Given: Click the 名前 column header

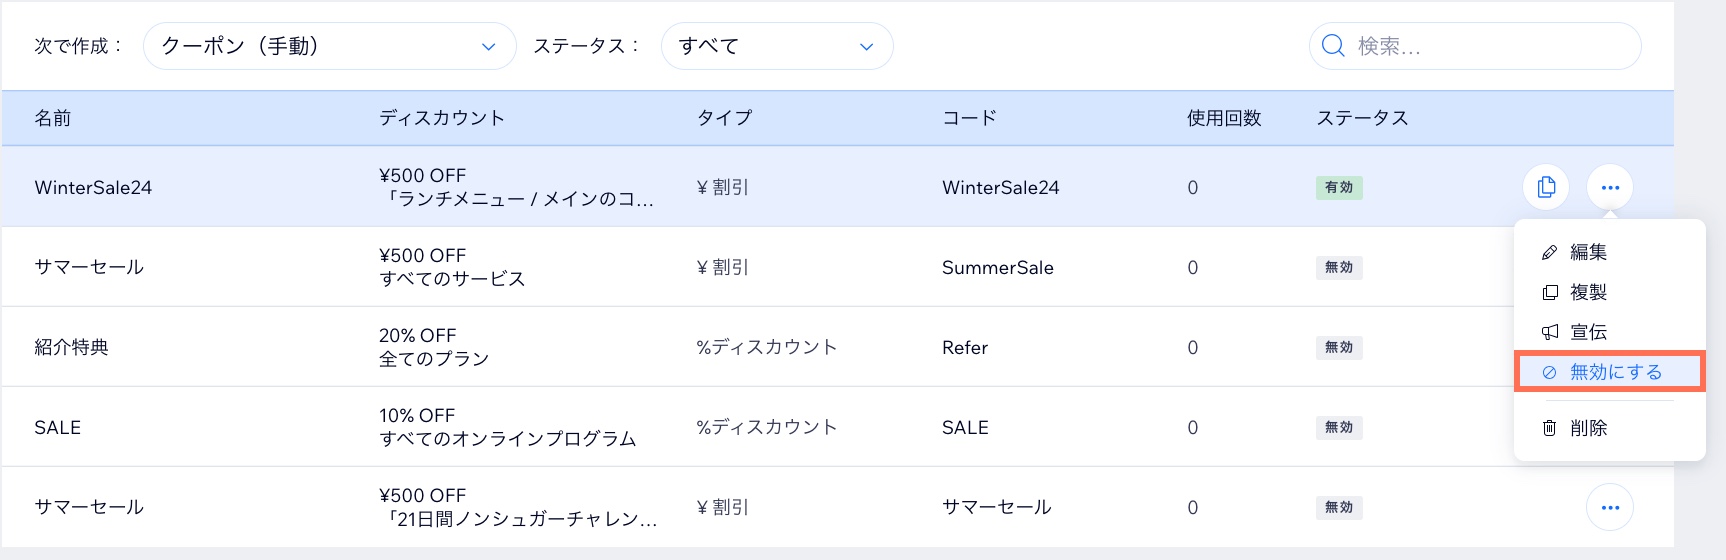Looking at the screenshot, I should click(53, 118).
